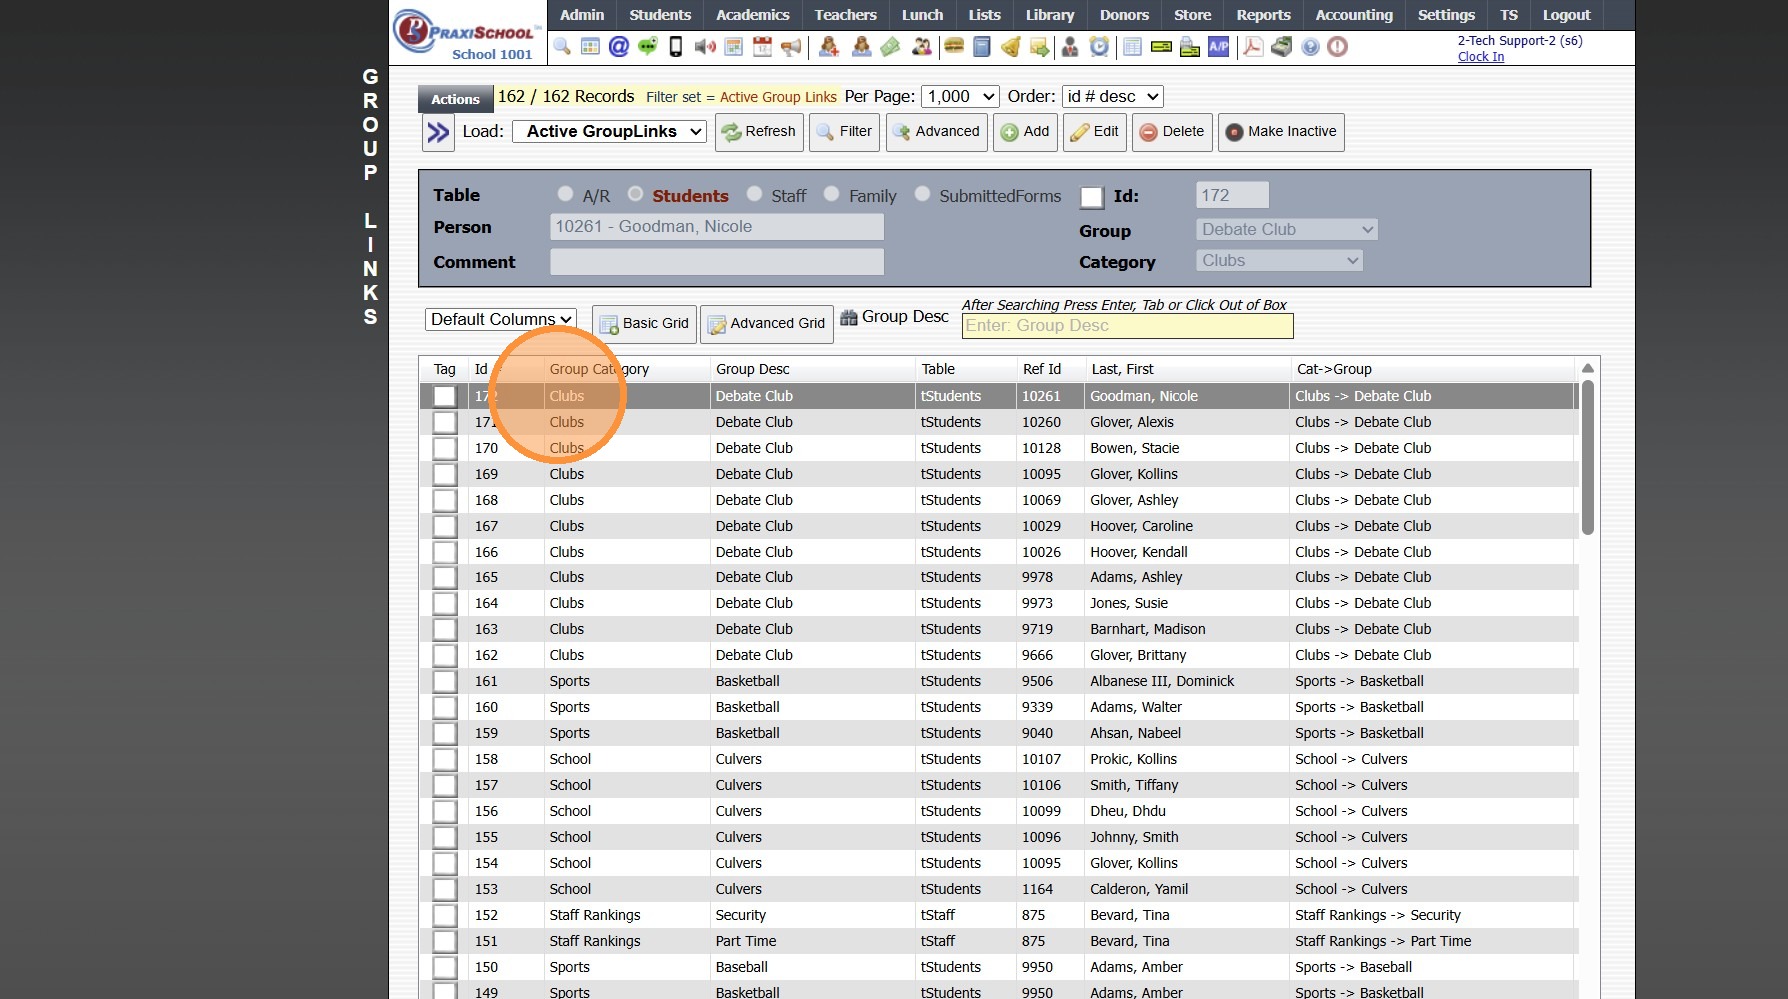Viewport: 1788px width, 999px height.
Task: Open the email @ icon
Action: pos(619,47)
